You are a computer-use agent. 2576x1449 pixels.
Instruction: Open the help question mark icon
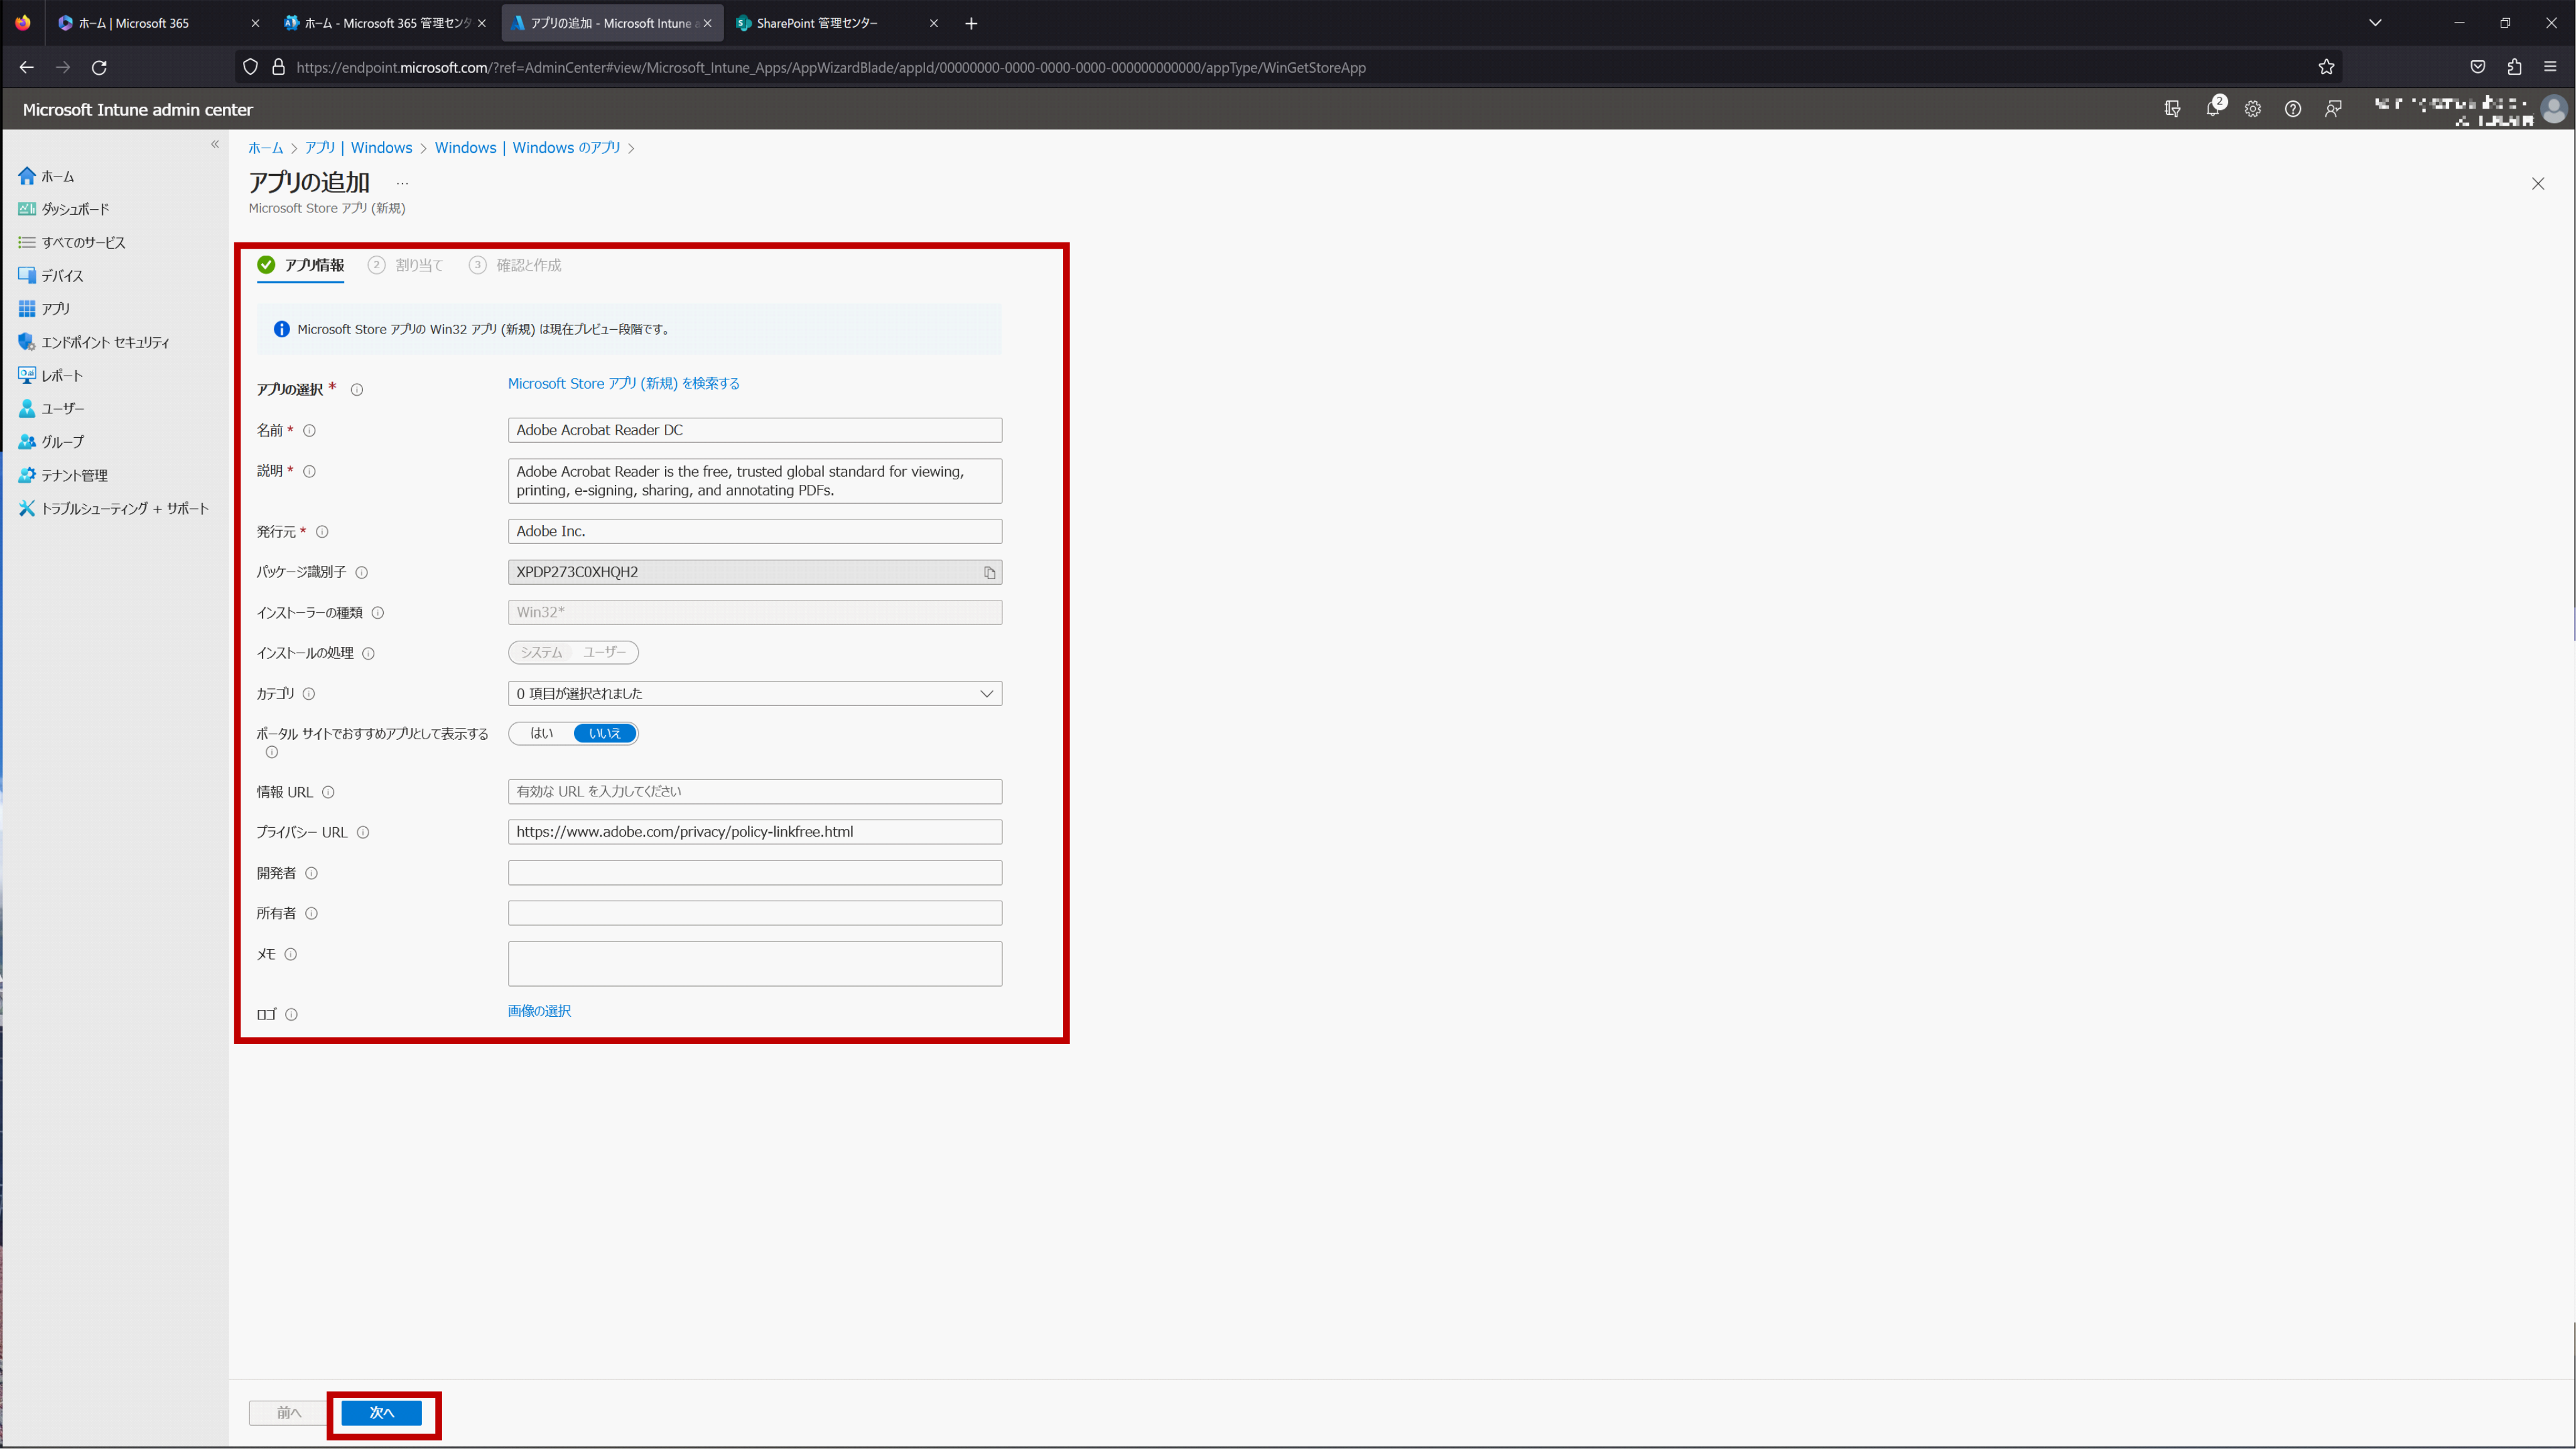[x=2292, y=109]
